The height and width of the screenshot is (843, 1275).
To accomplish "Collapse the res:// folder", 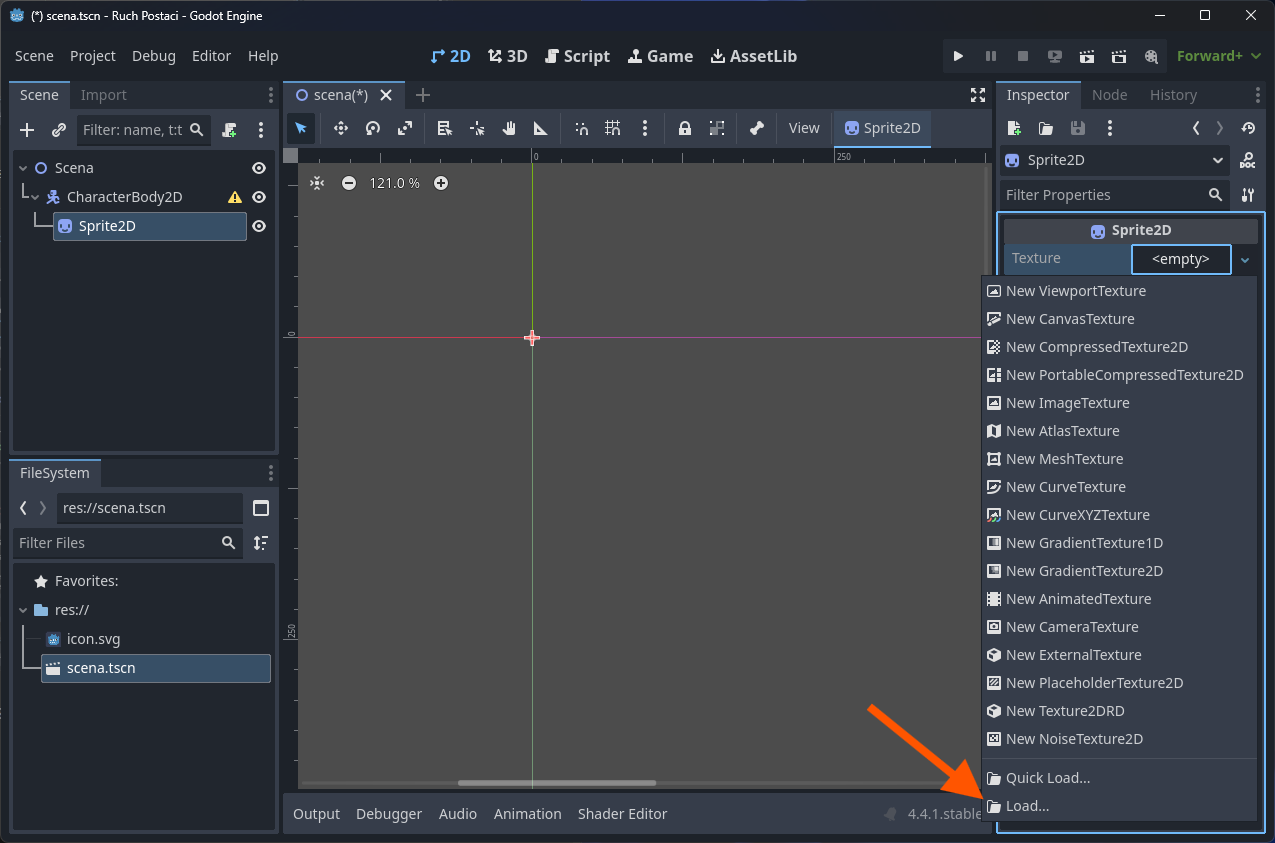I will (23, 610).
